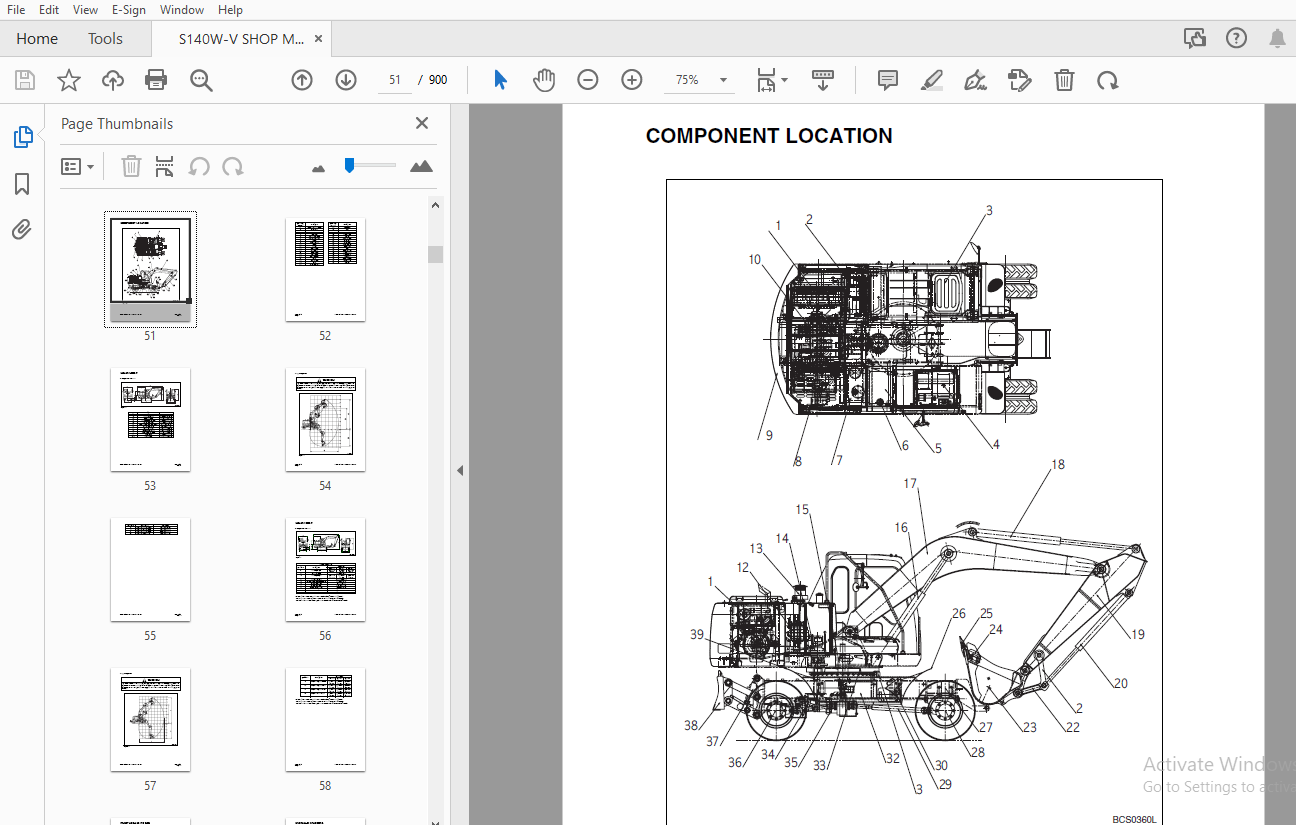Select the Hand pan tool
The width and height of the screenshot is (1296, 825).
[544, 80]
